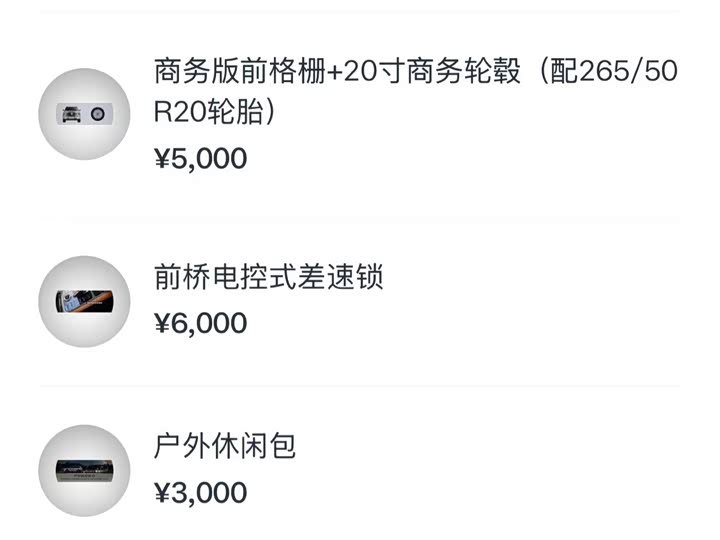The image size is (720, 540).
Task: Click the differential lock image icon
Action: (x=85, y=301)
